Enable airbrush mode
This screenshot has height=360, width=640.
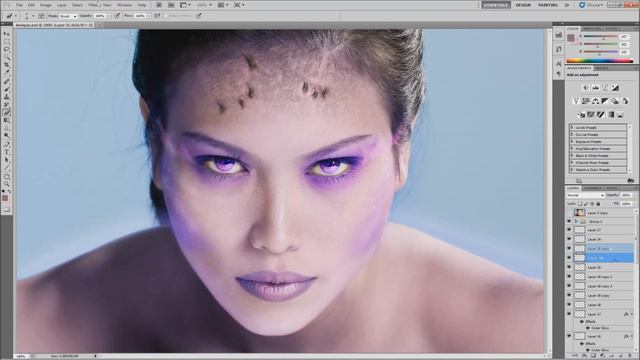tap(157, 16)
